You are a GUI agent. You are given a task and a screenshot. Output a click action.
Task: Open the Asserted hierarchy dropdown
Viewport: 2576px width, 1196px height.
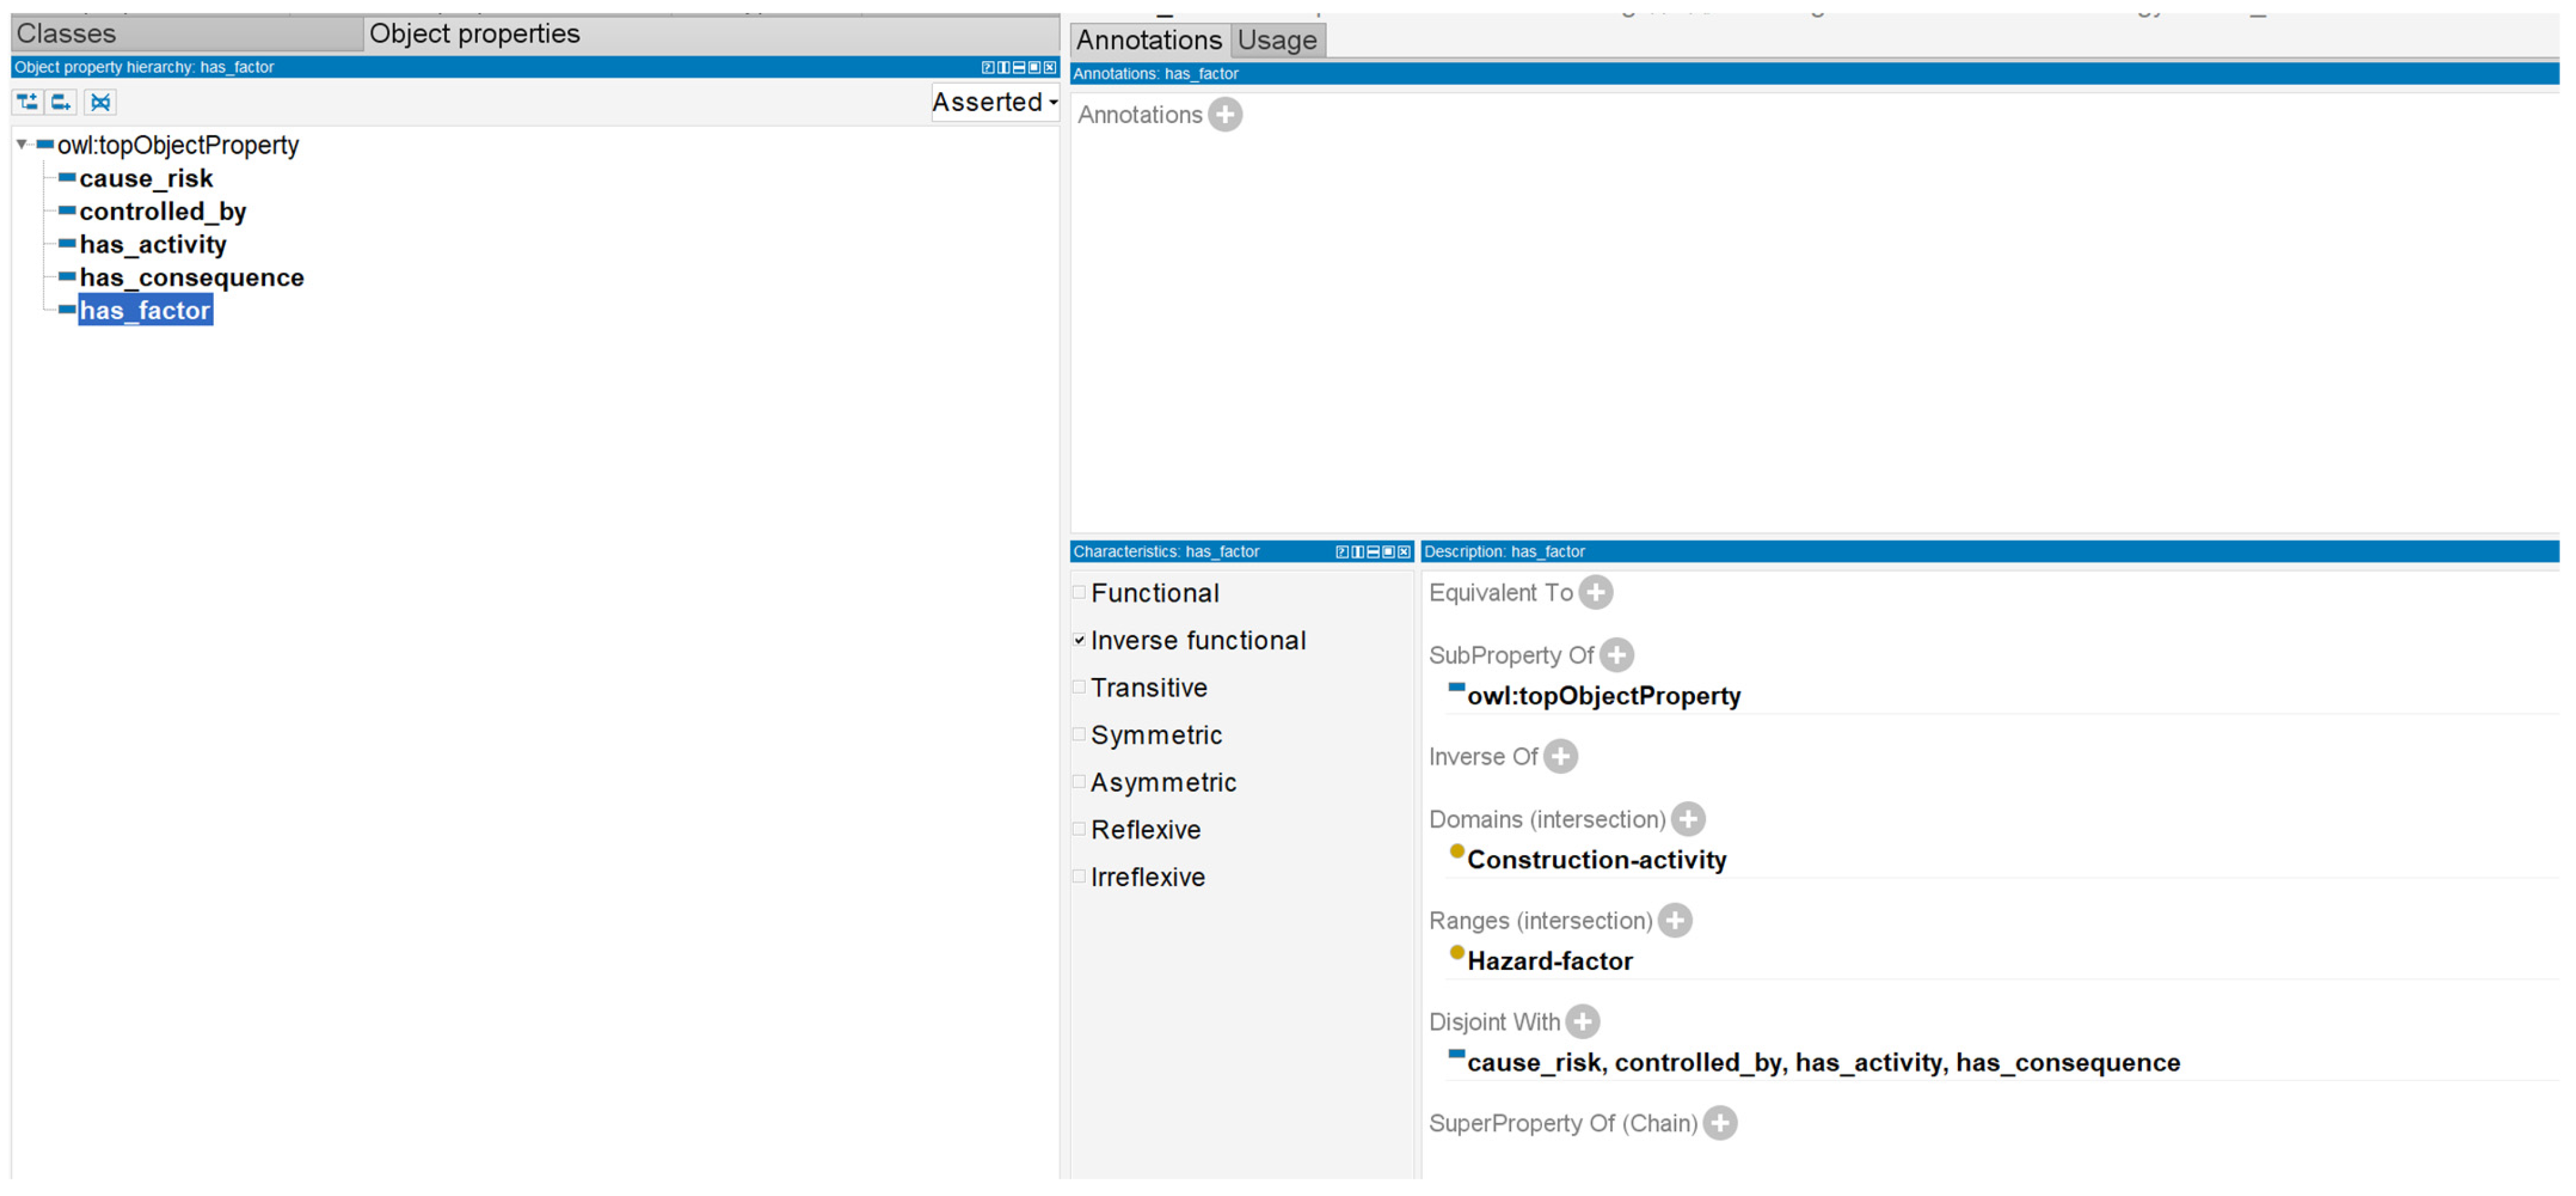coord(995,102)
